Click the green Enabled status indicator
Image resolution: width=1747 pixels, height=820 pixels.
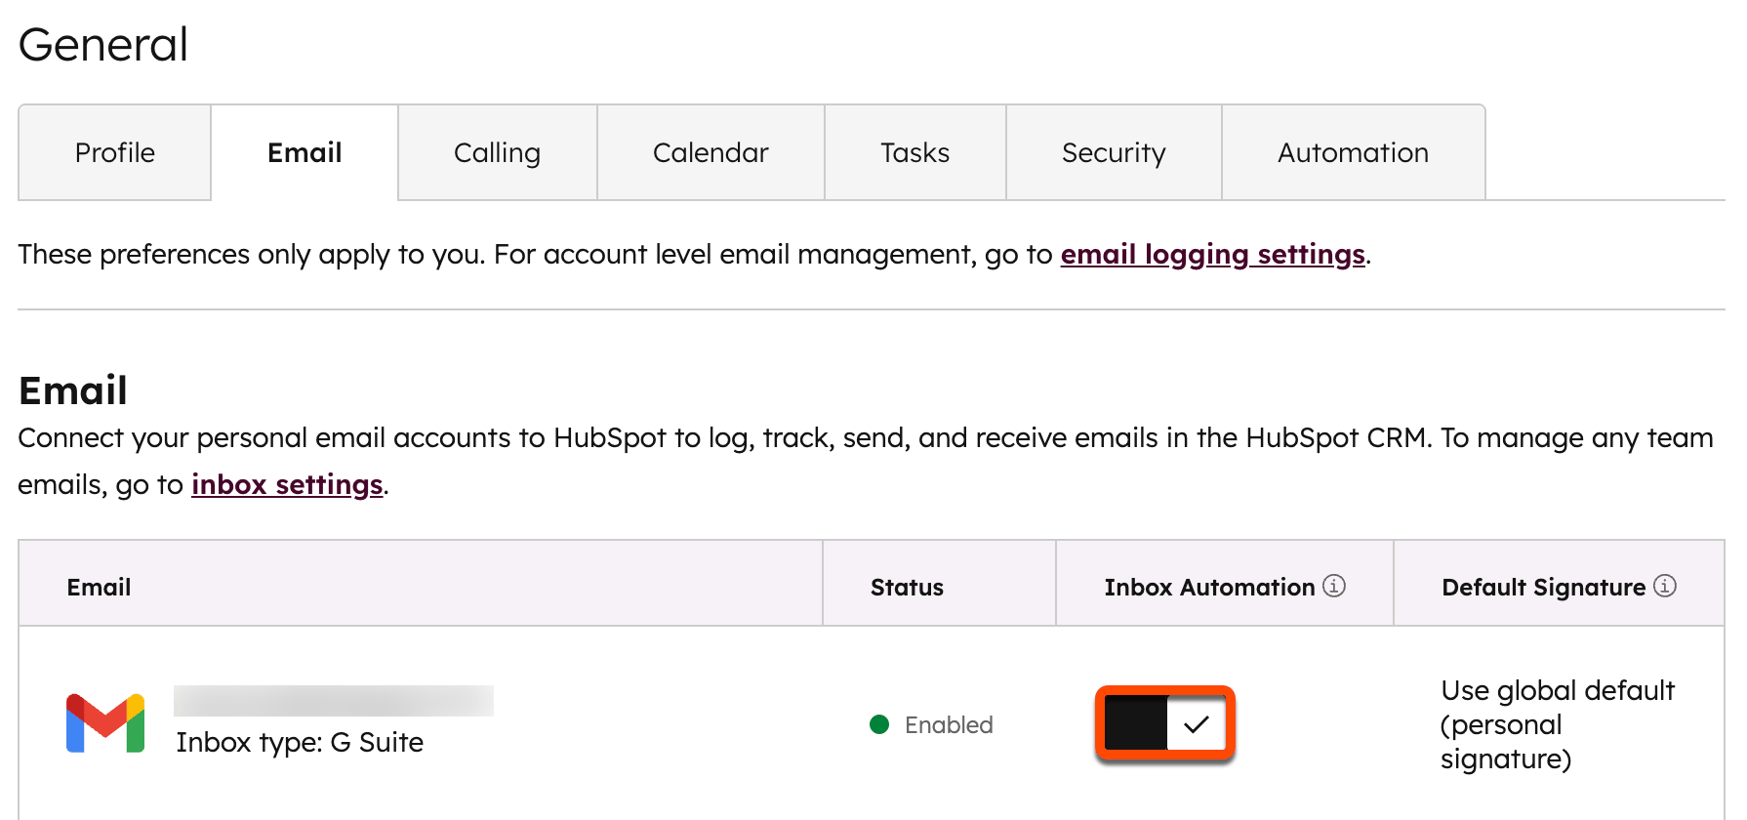coord(878,724)
